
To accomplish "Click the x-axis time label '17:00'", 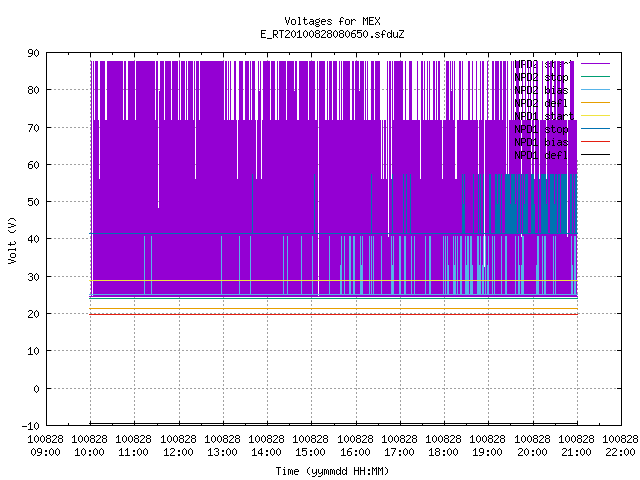I will tap(400, 453).
